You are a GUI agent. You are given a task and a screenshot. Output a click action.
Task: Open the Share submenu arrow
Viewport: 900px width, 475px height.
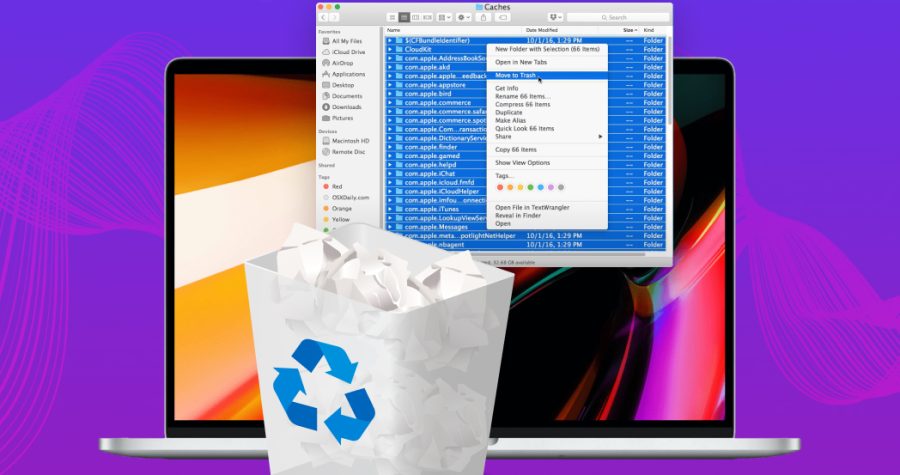[x=600, y=136]
